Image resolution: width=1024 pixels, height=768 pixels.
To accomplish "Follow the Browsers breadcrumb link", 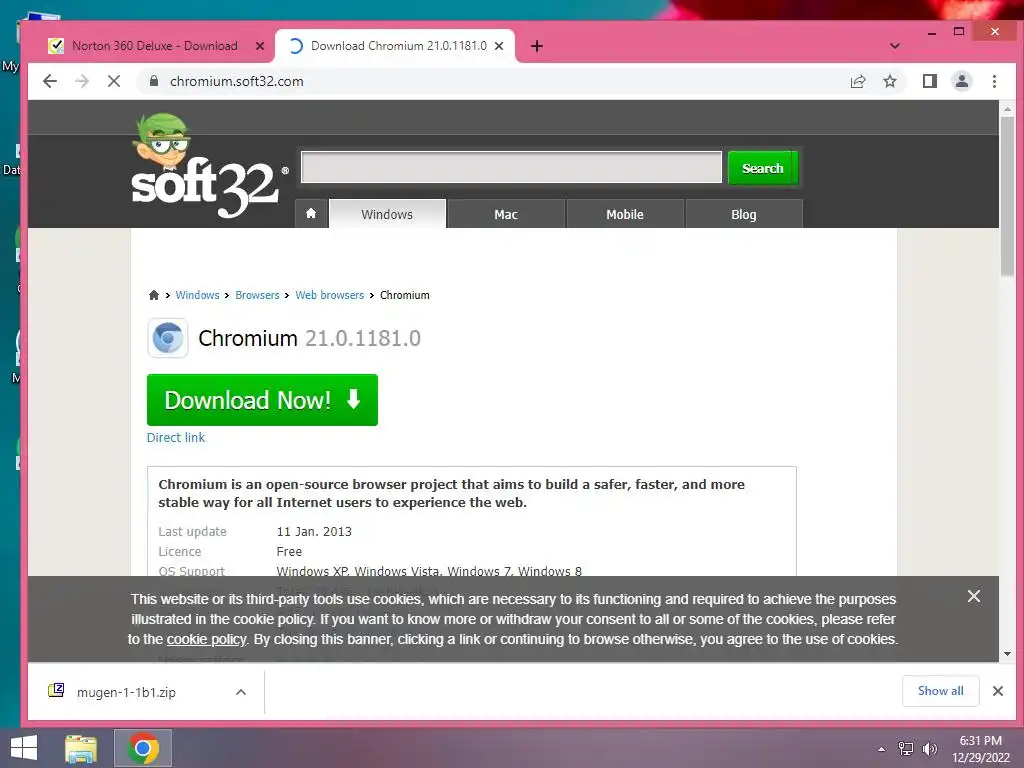I will 257,295.
